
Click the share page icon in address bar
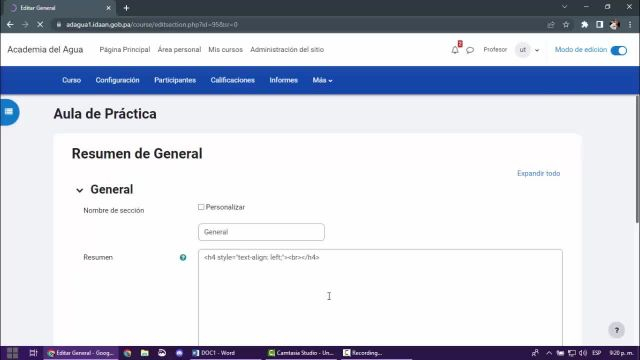coord(551,24)
